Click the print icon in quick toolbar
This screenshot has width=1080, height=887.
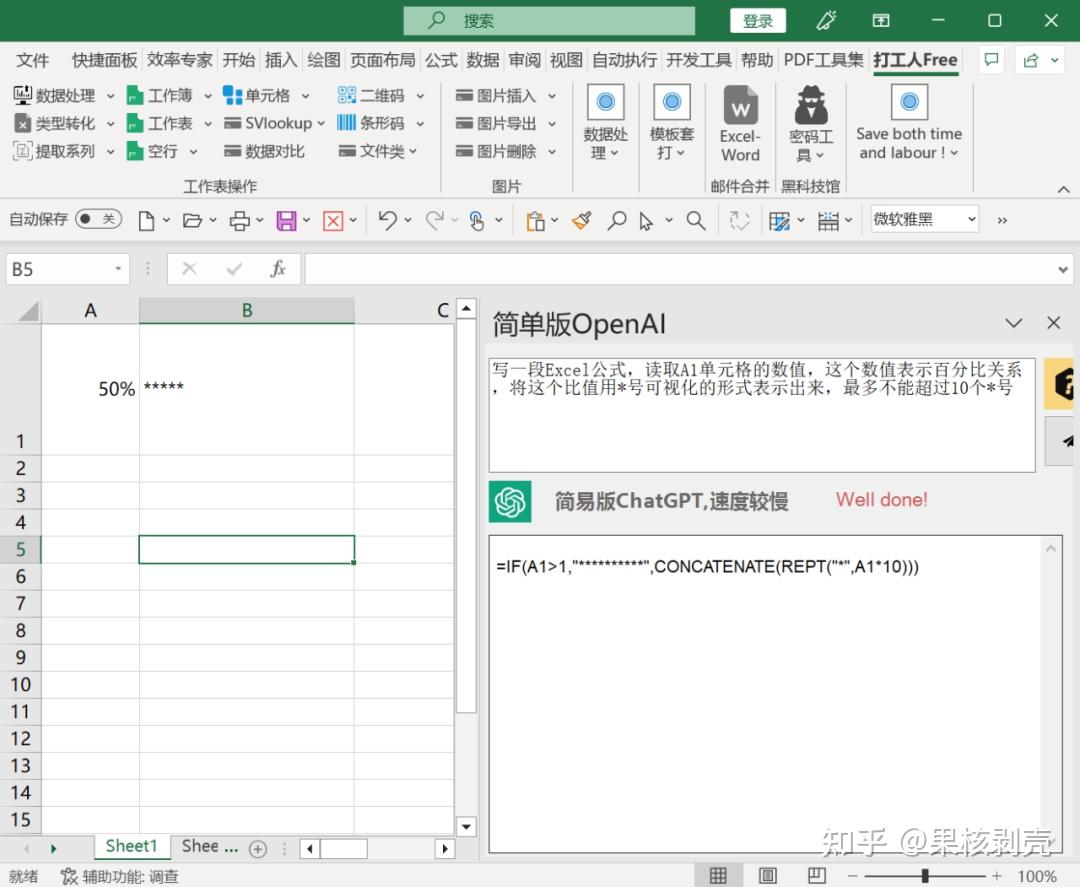pyautogui.click(x=240, y=220)
